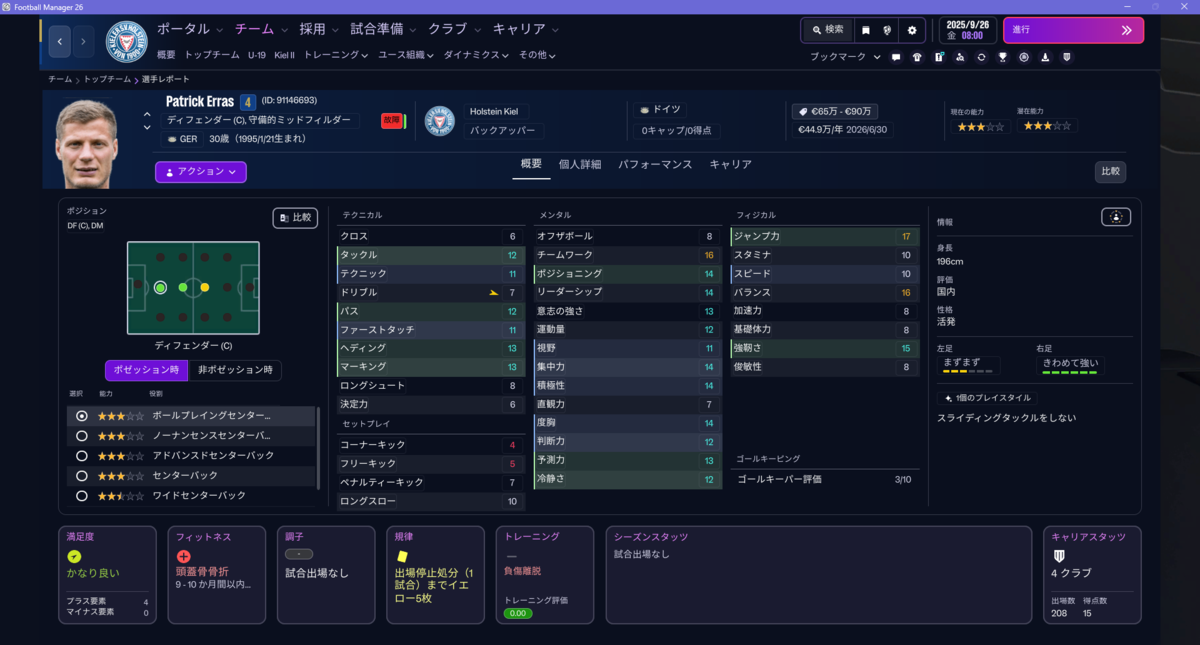This screenshot has height=645, width=1200.
Task: Open U-19 in the sub navigation
Action: point(257,55)
